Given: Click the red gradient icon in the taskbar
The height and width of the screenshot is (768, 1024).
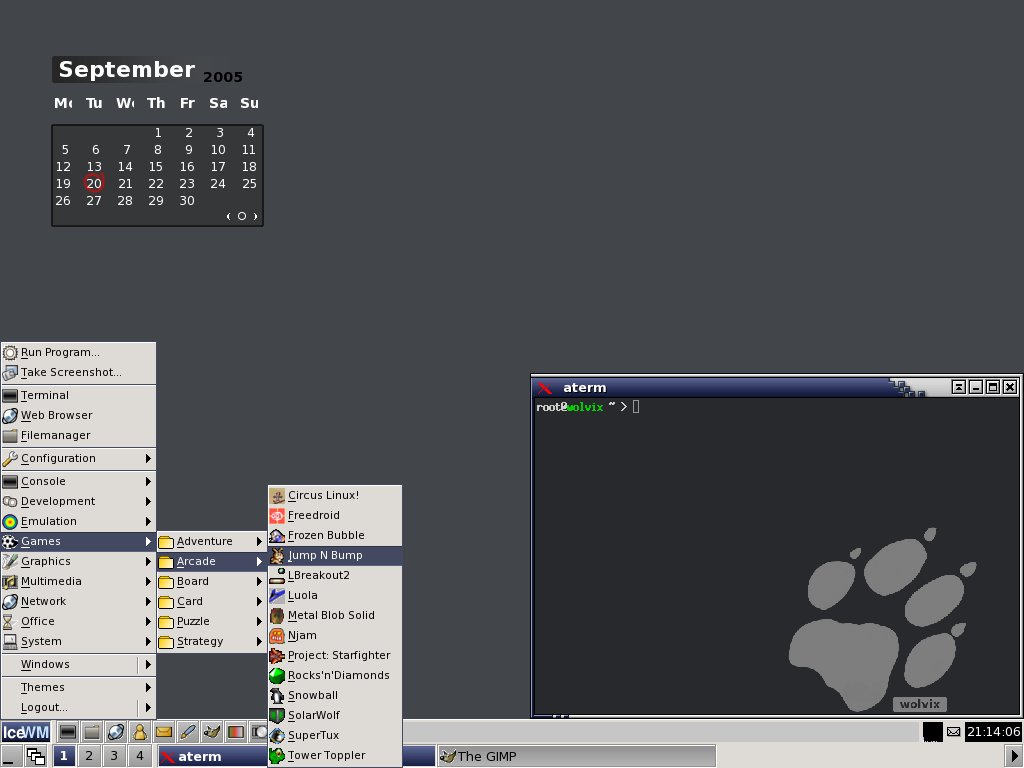Looking at the screenshot, I should 236,732.
